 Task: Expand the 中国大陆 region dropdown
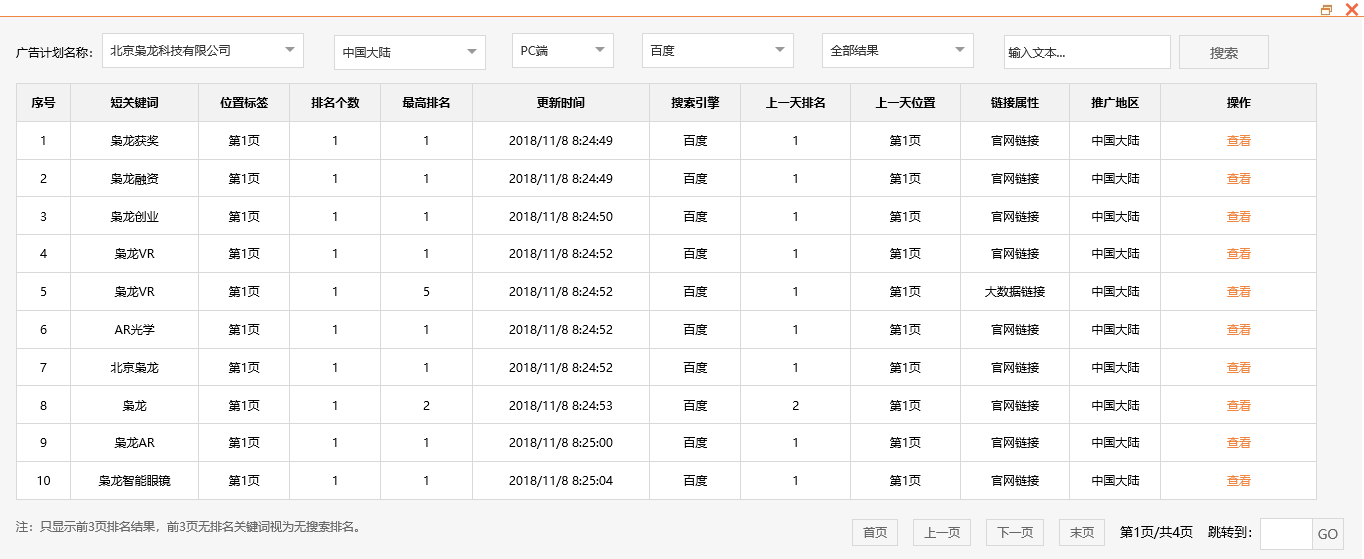(x=410, y=52)
